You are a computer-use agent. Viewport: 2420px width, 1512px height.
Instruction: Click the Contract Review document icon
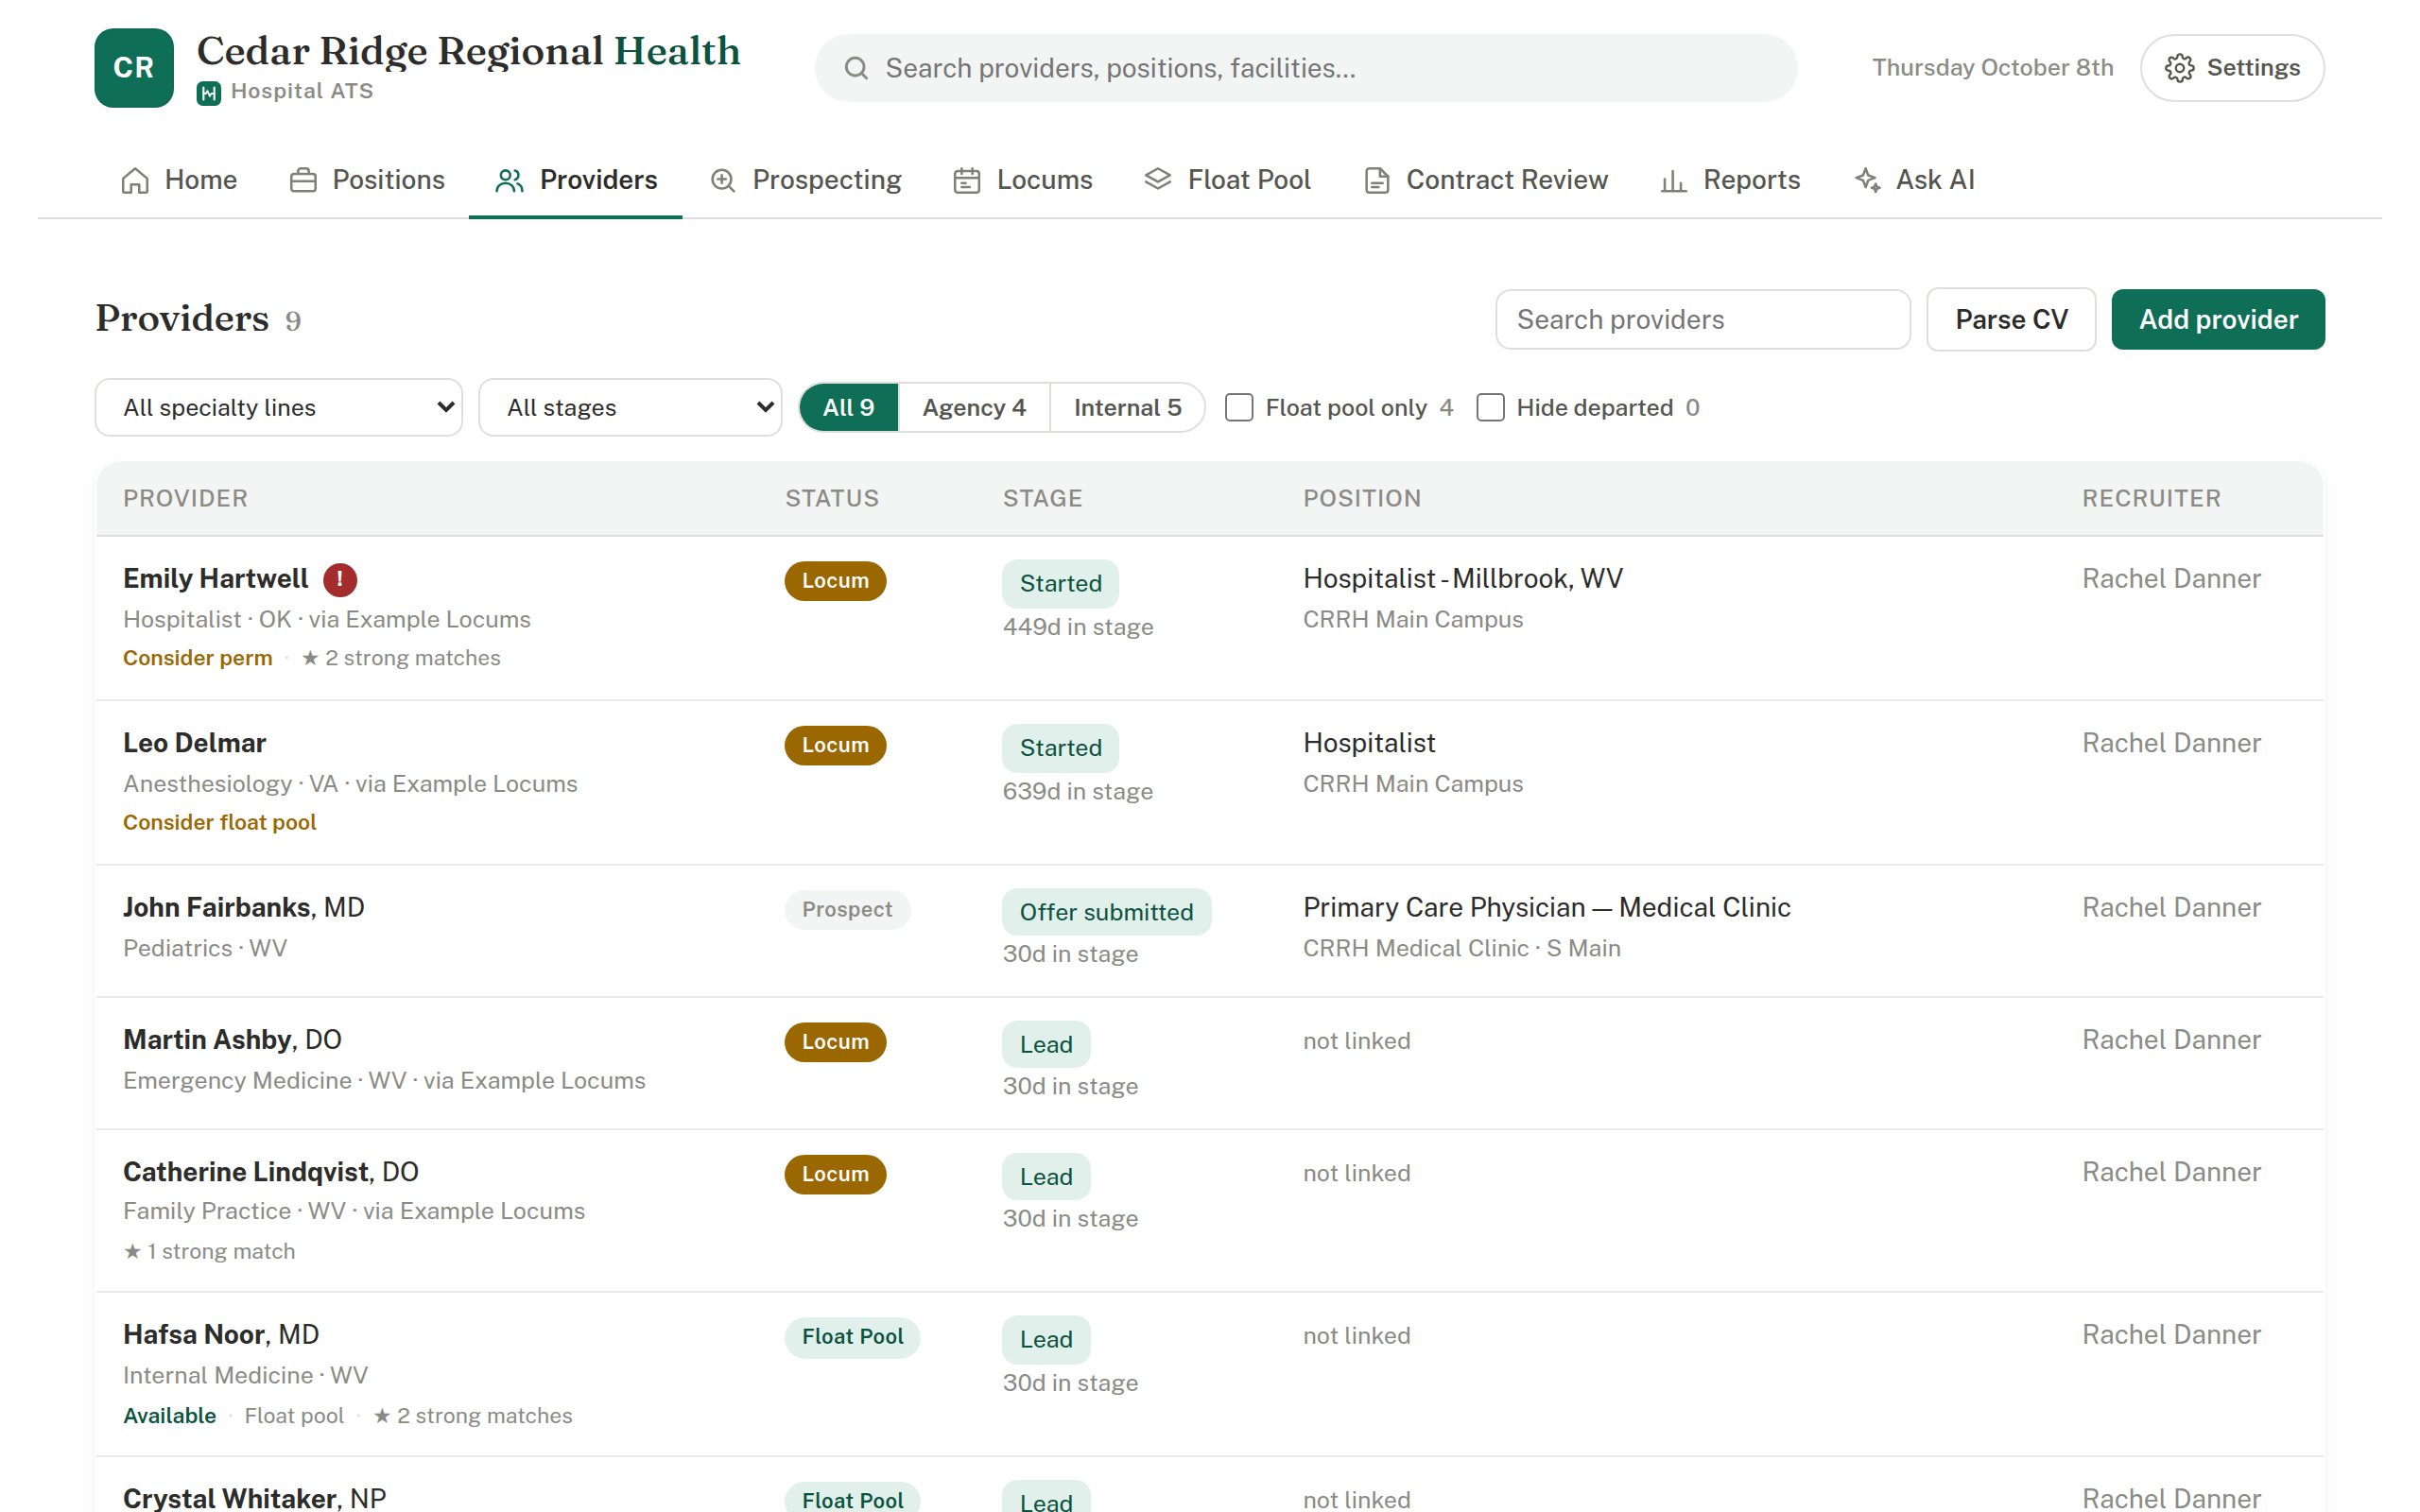pyautogui.click(x=1377, y=180)
